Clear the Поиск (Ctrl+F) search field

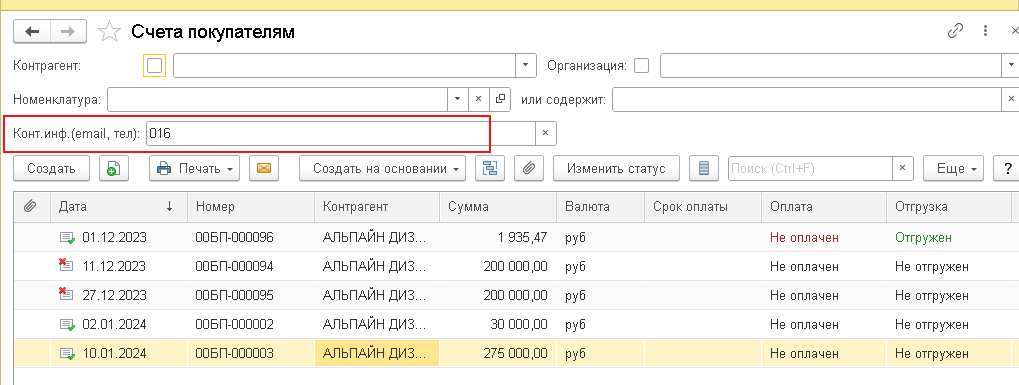[x=902, y=168]
